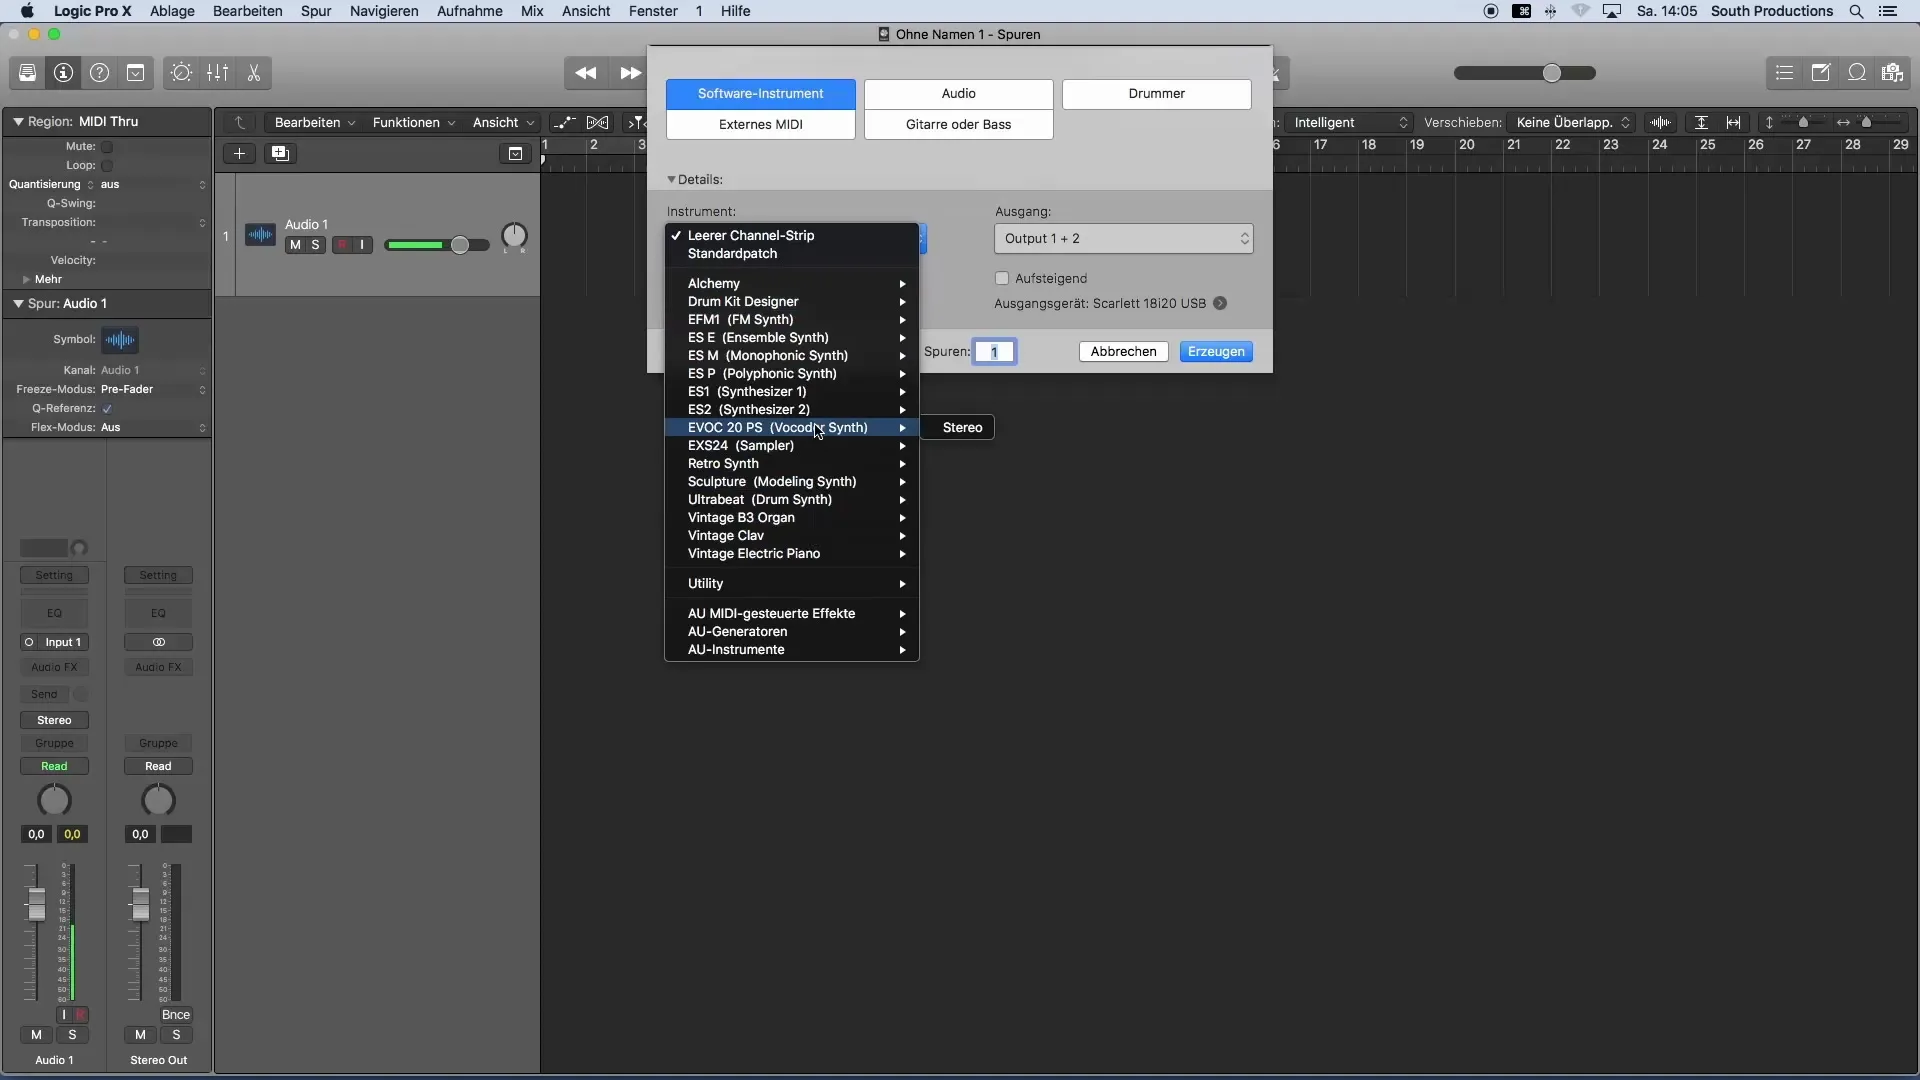Click the track symbol waveform in the inspector
The height and width of the screenshot is (1080, 1920).
[x=120, y=340]
